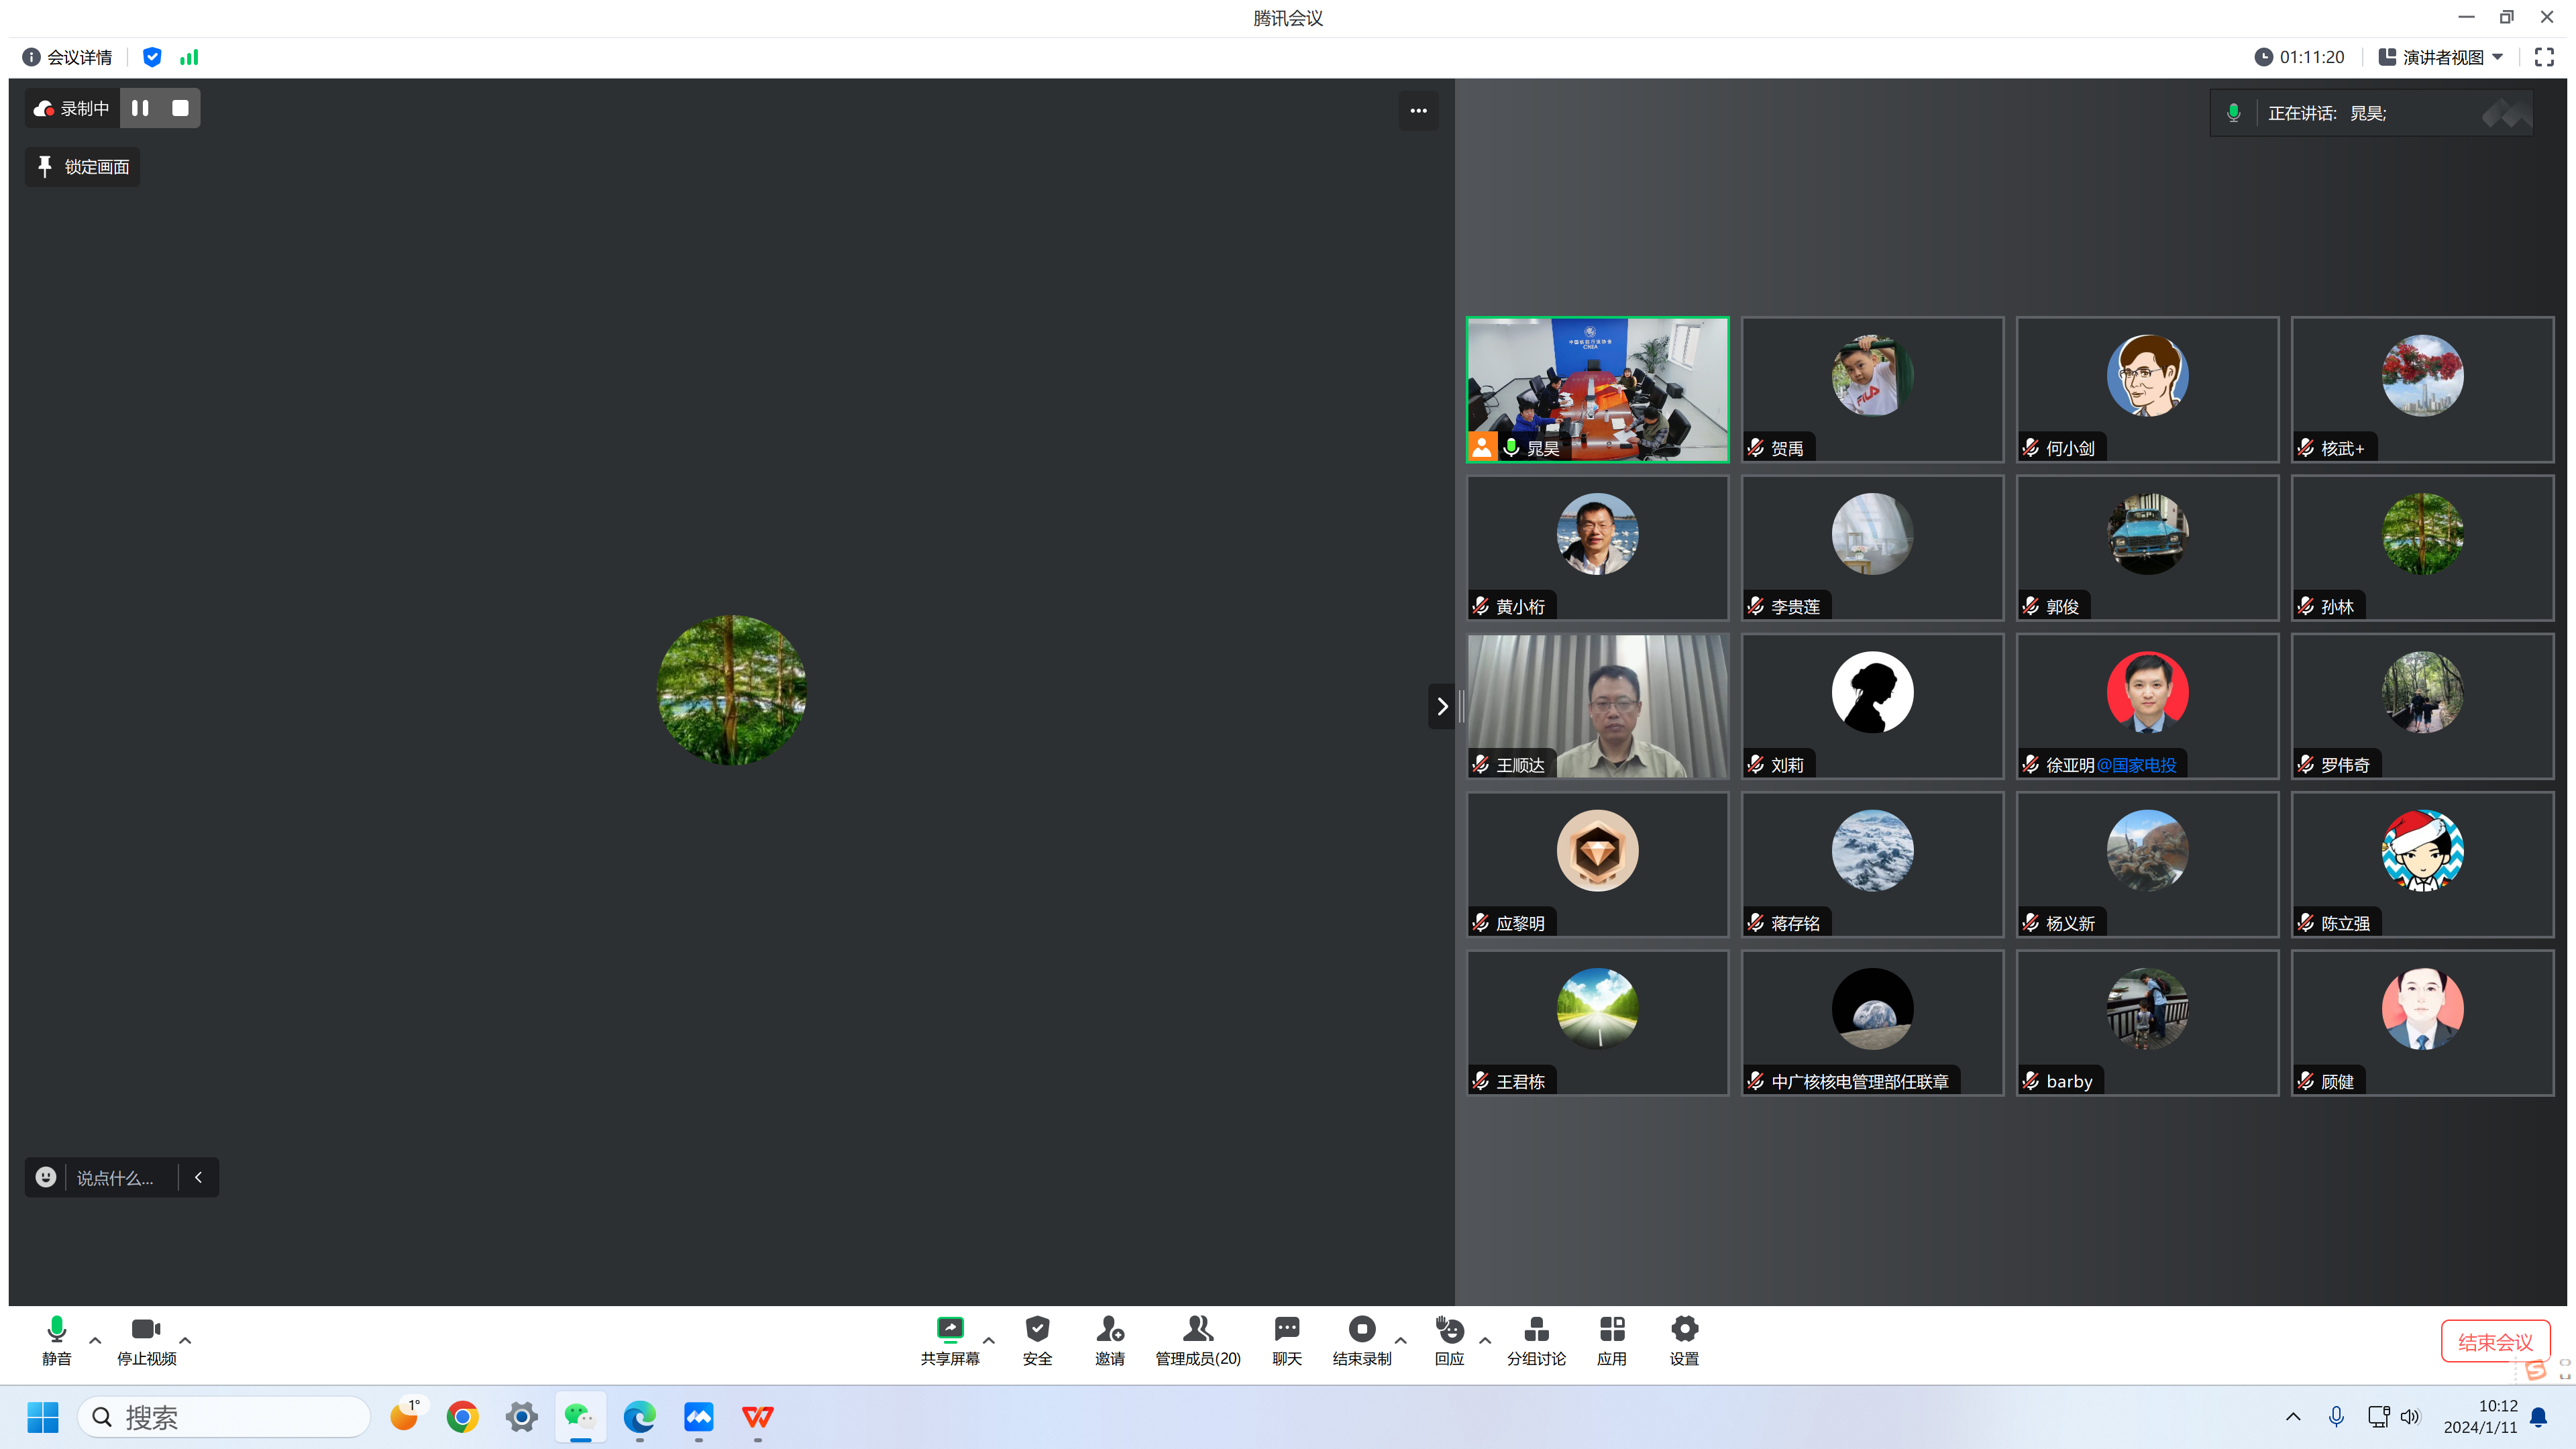Screen dimensions: 2576x1449
Task: Open the three-dot more options menu
Action: click(1418, 111)
